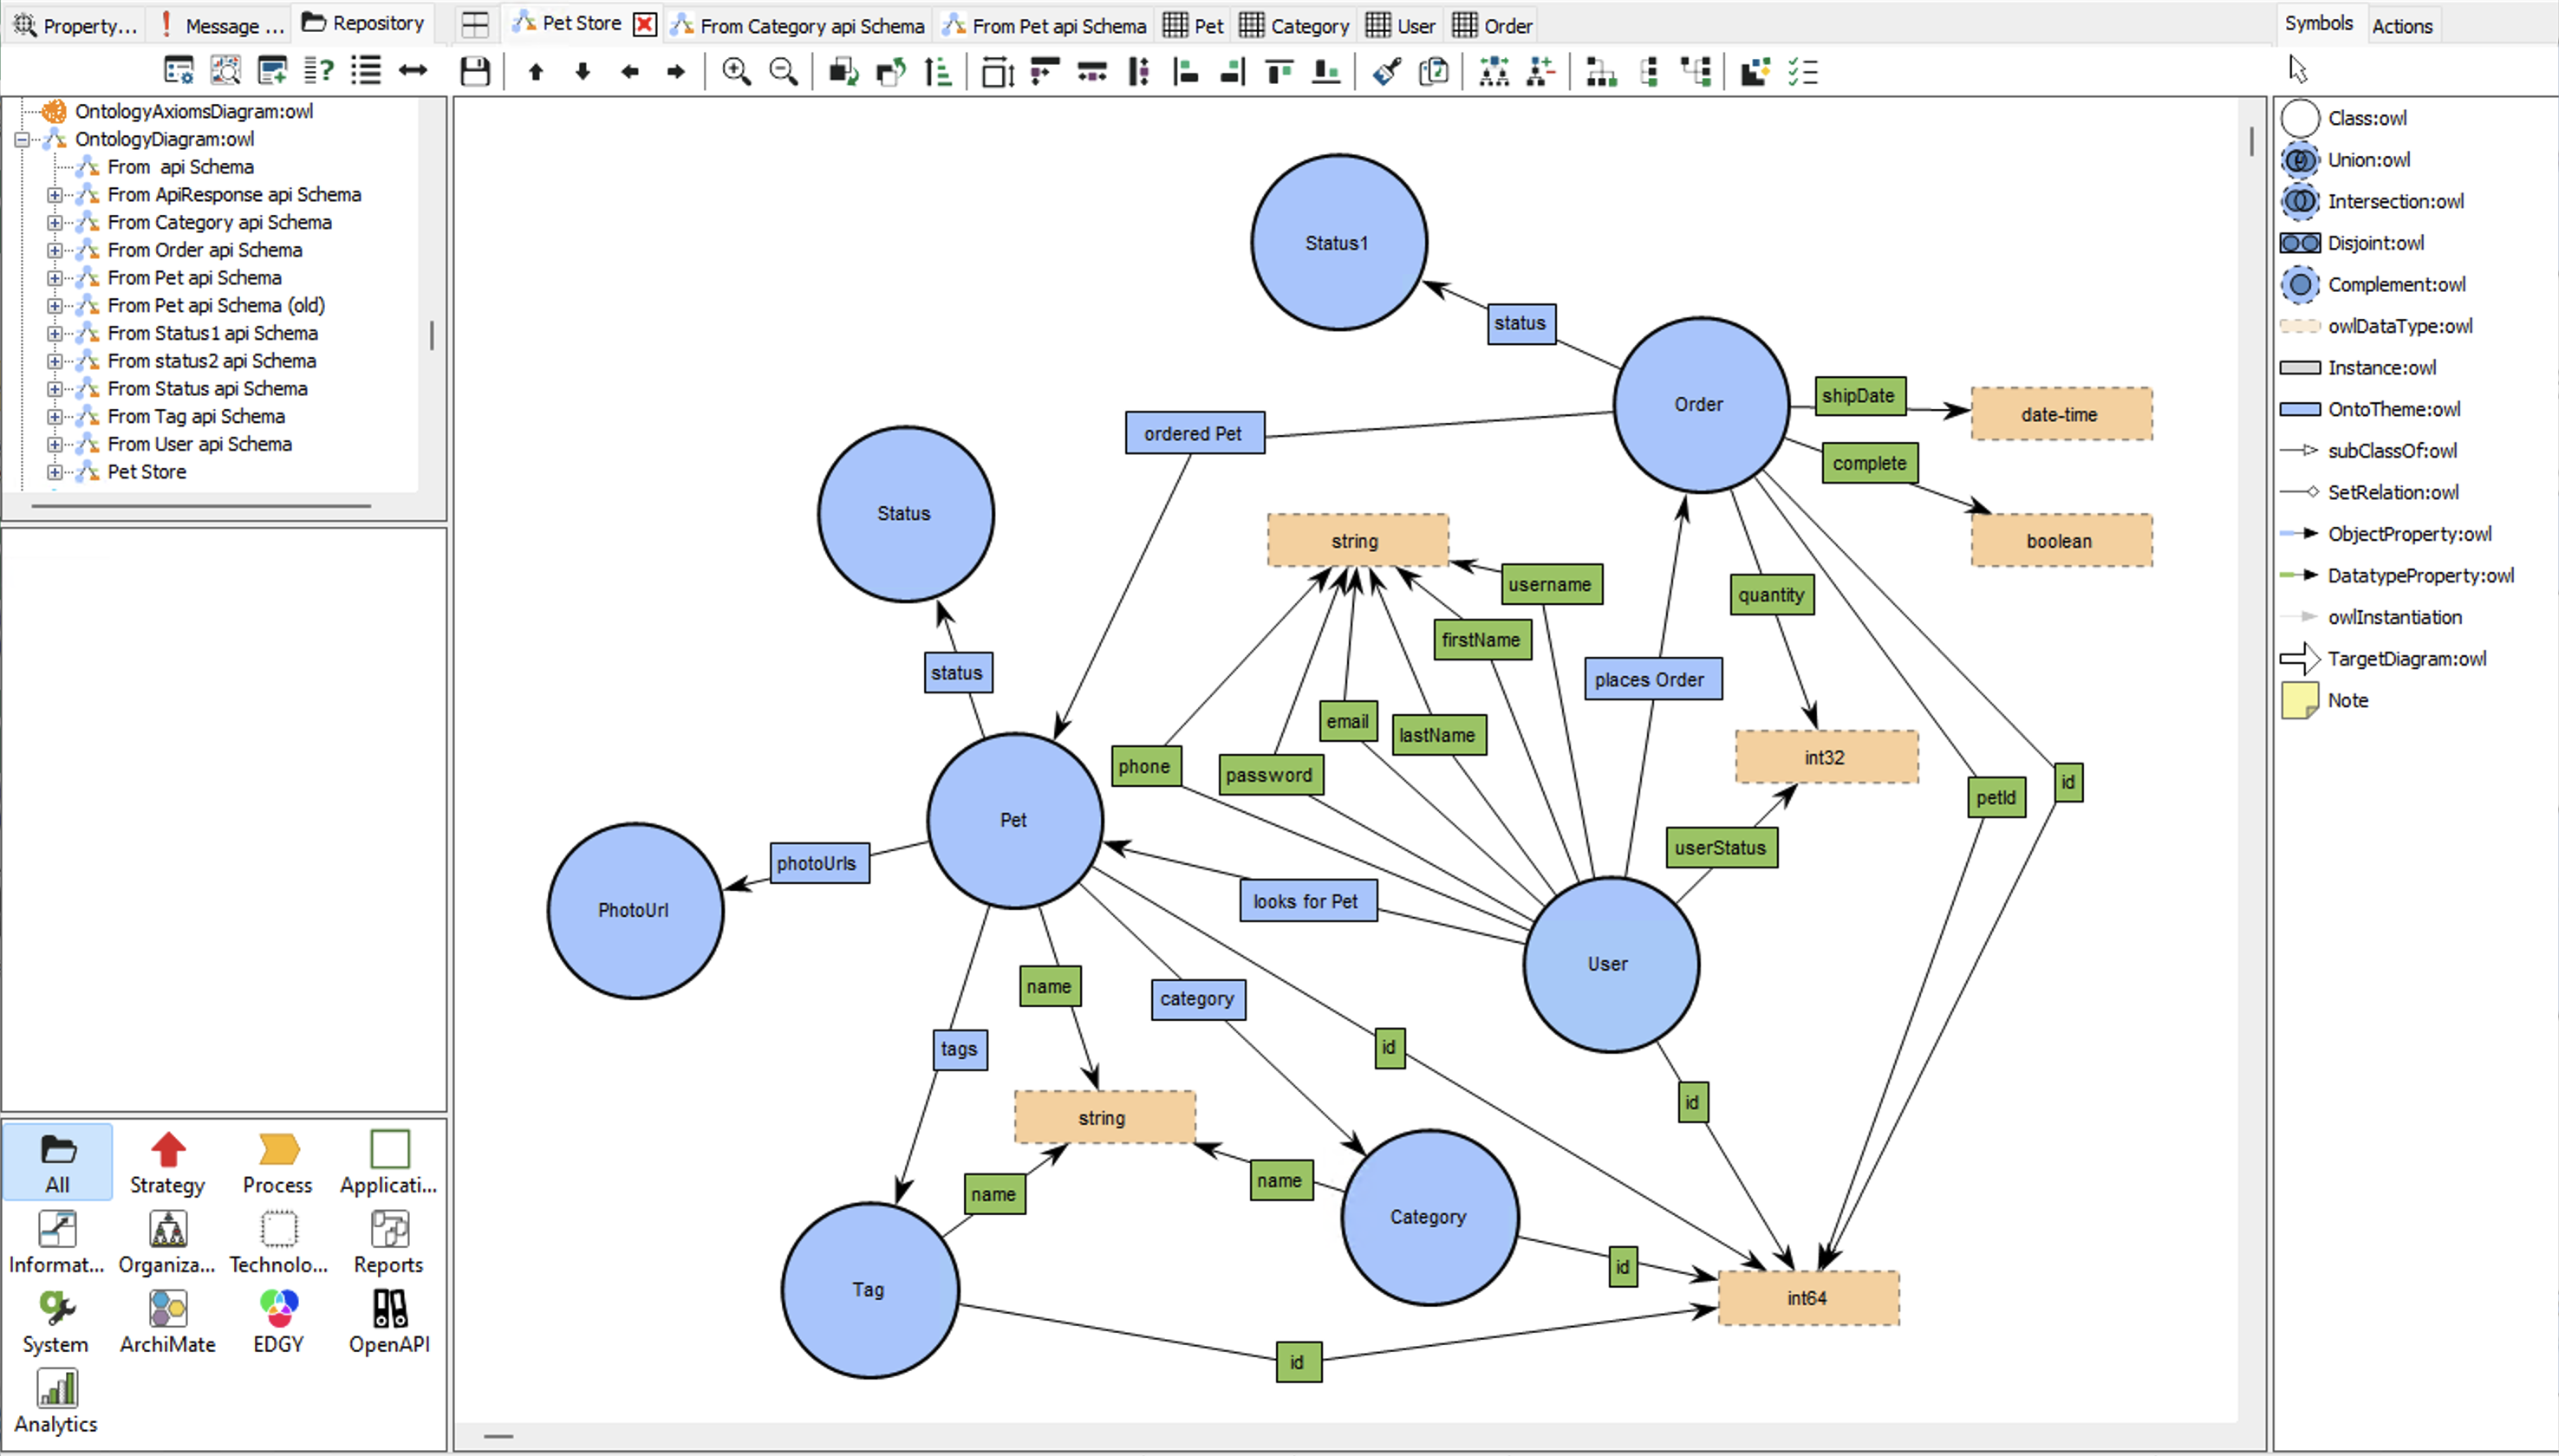Click the split view layout icon
This screenshot has height=1456, width=2559.
coord(476,25)
